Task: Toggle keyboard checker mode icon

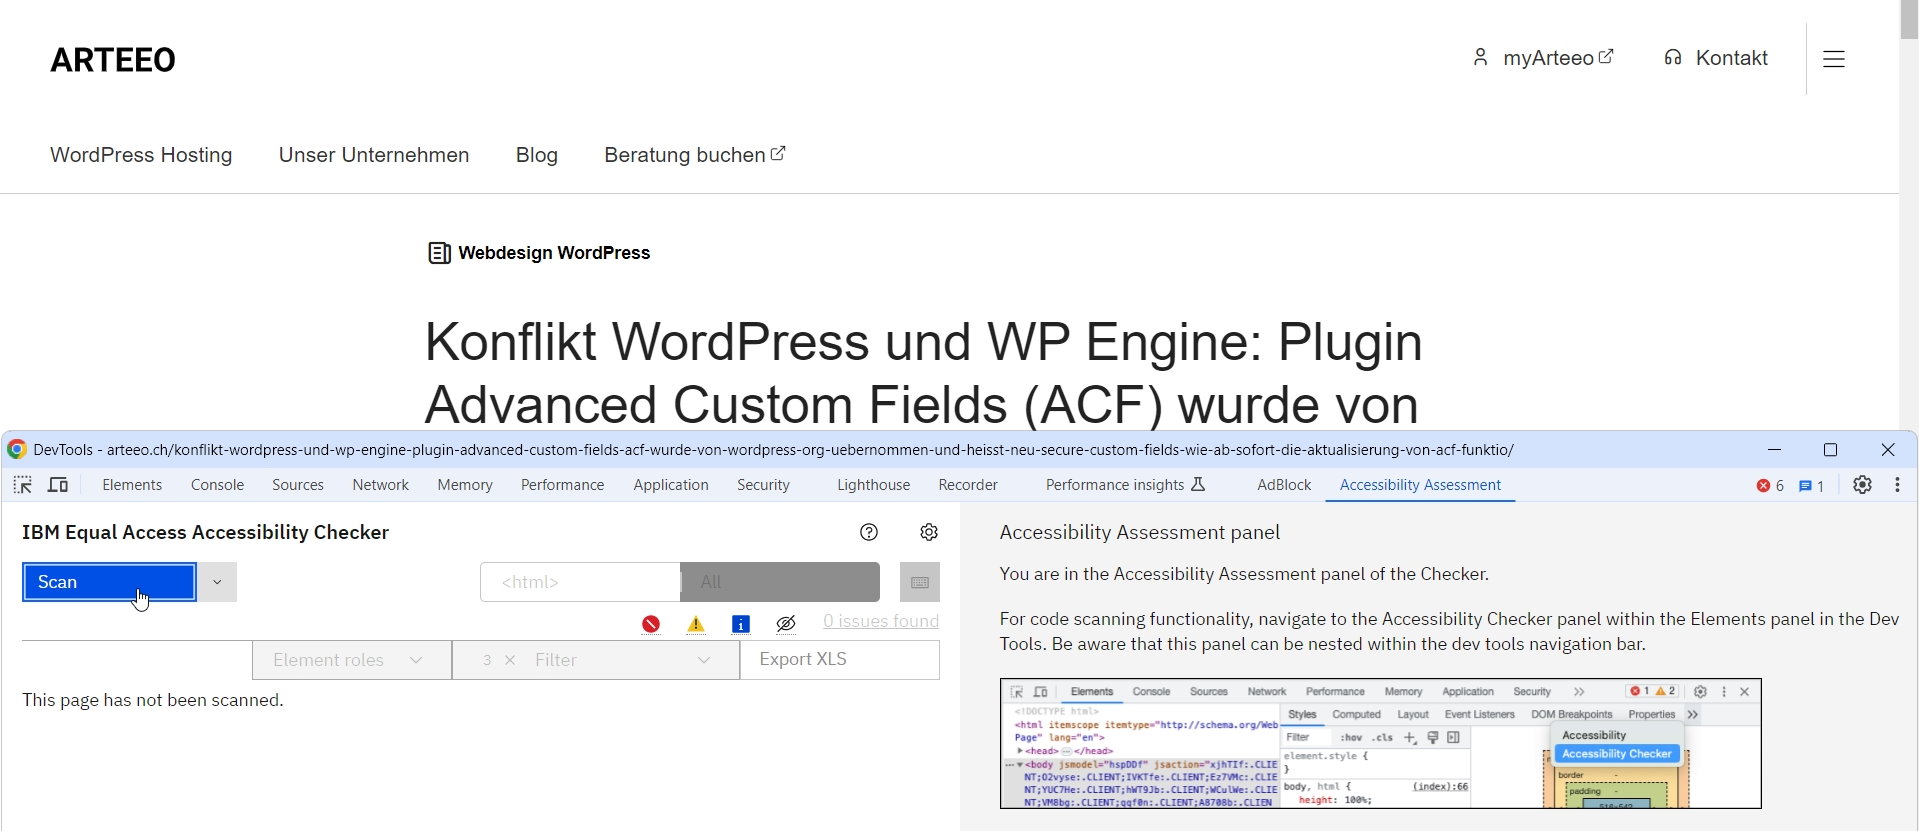Action: click(920, 582)
